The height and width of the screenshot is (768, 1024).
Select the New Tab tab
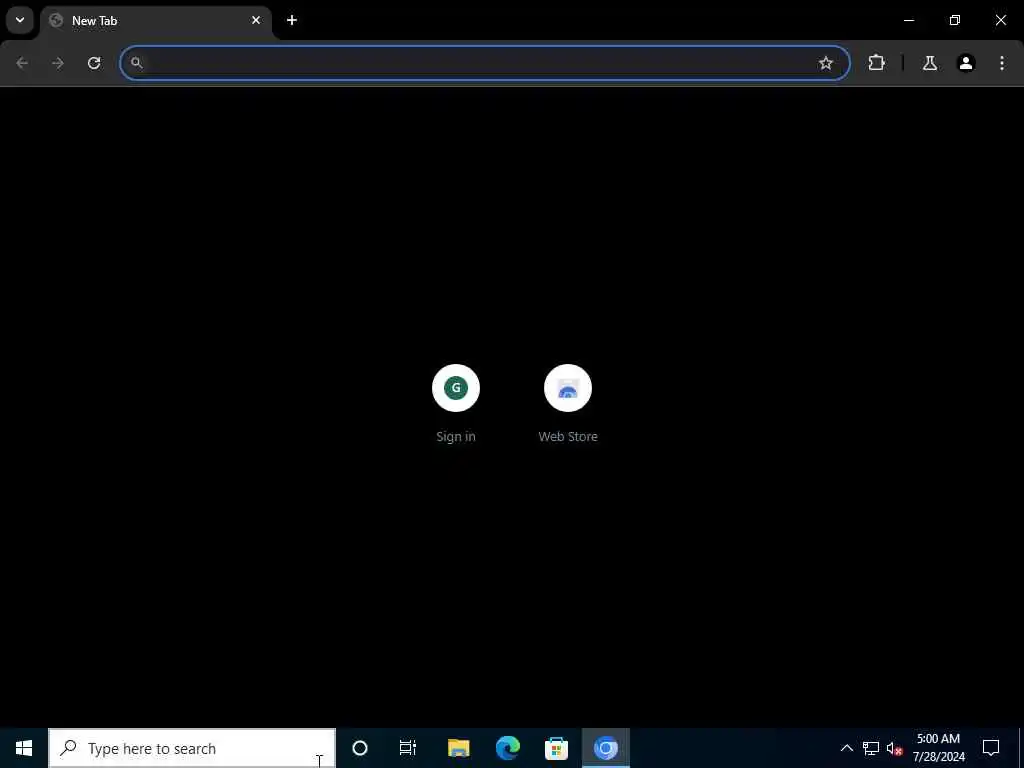(x=155, y=20)
